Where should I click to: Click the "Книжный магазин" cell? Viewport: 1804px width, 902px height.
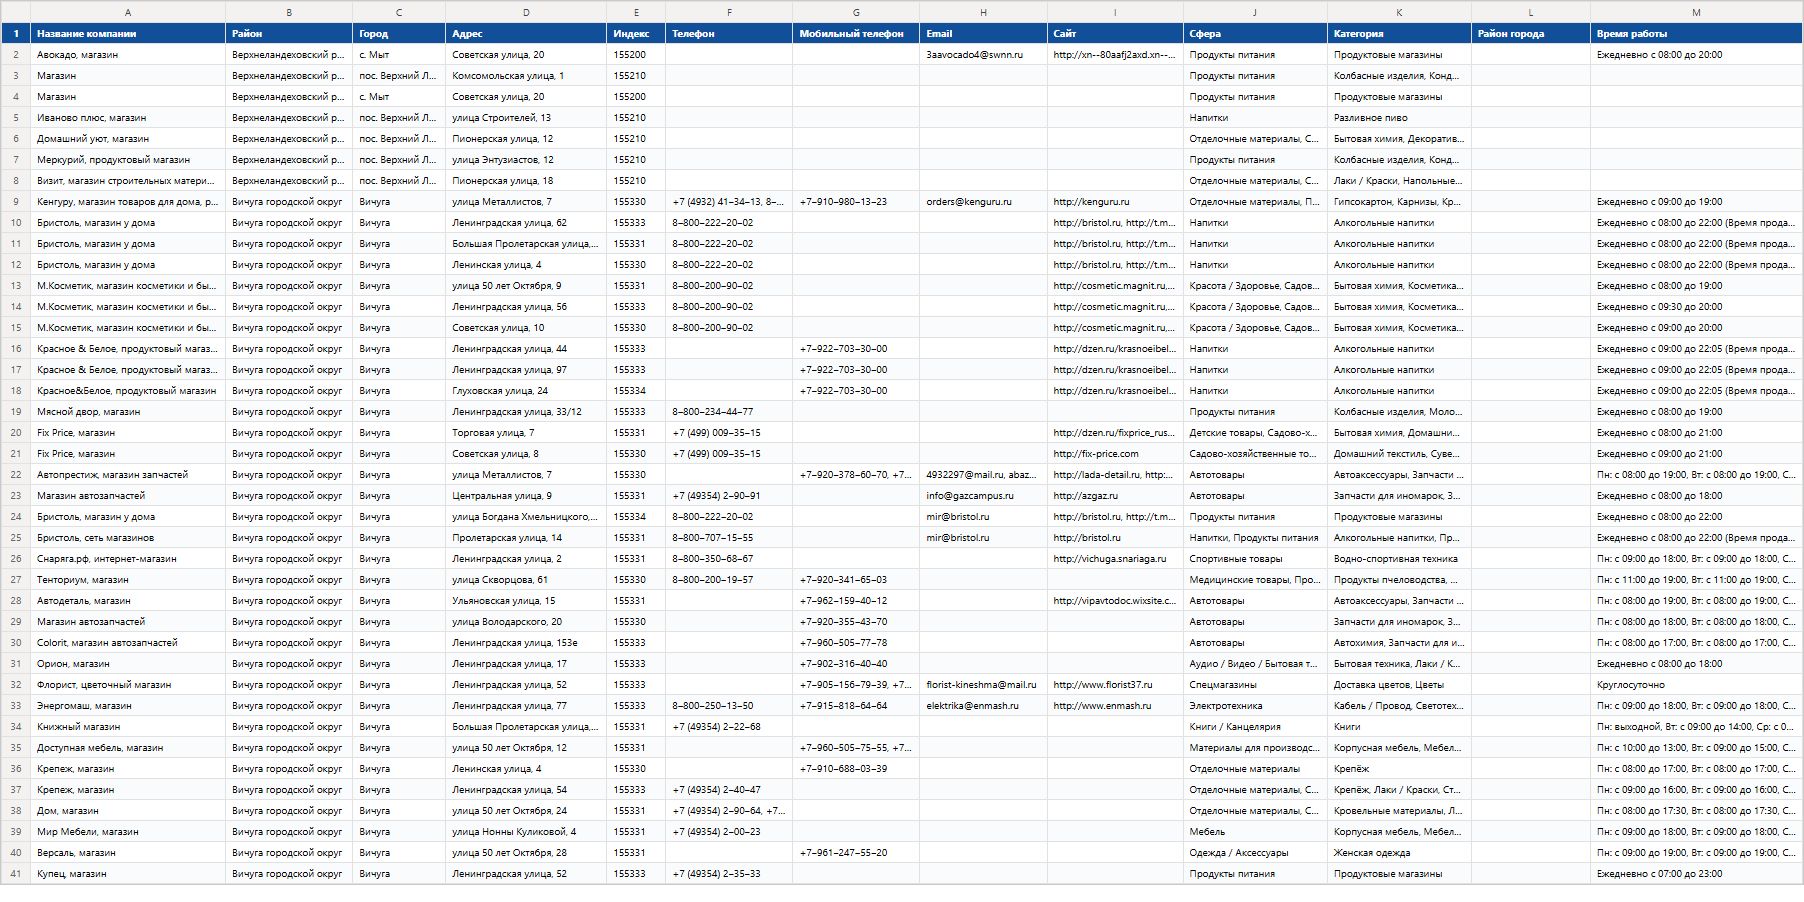(x=128, y=727)
